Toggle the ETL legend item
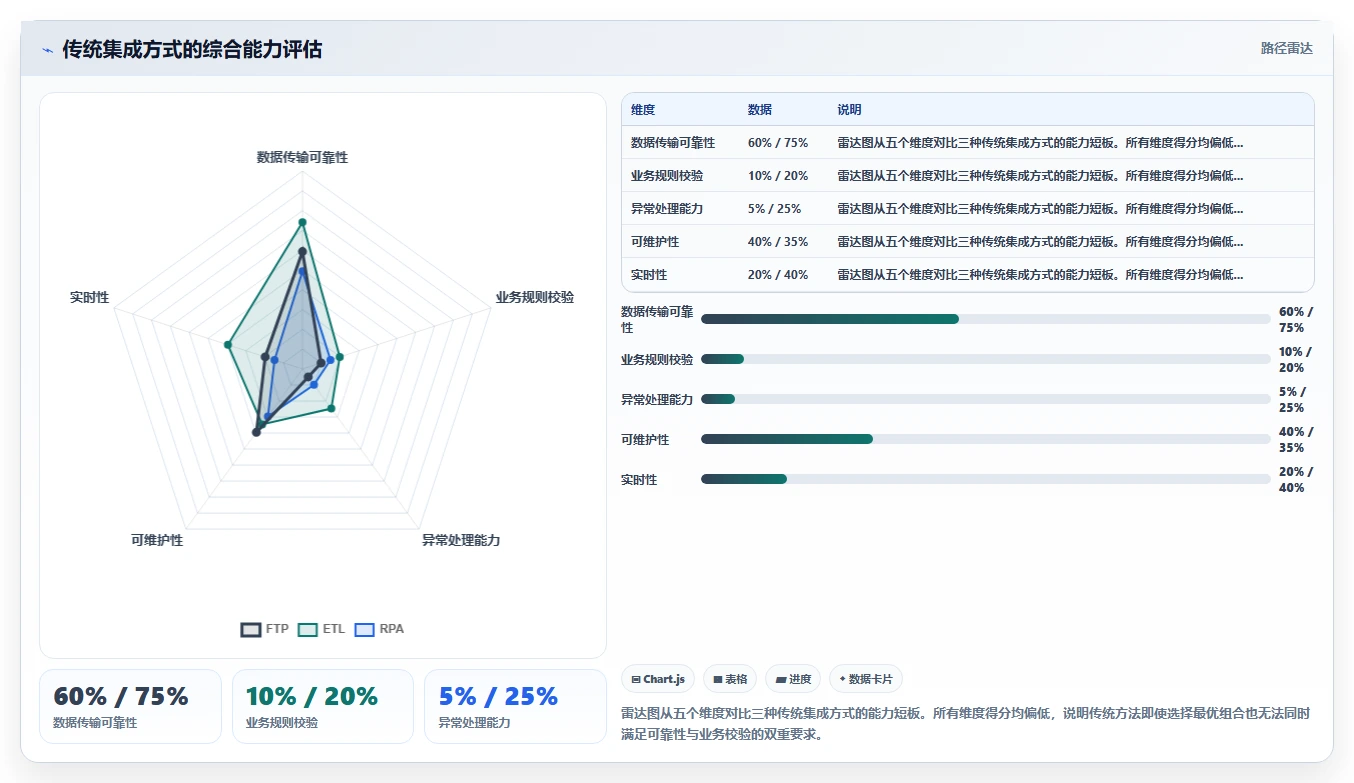This screenshot has width=1354, height=783. pos(321,629)
